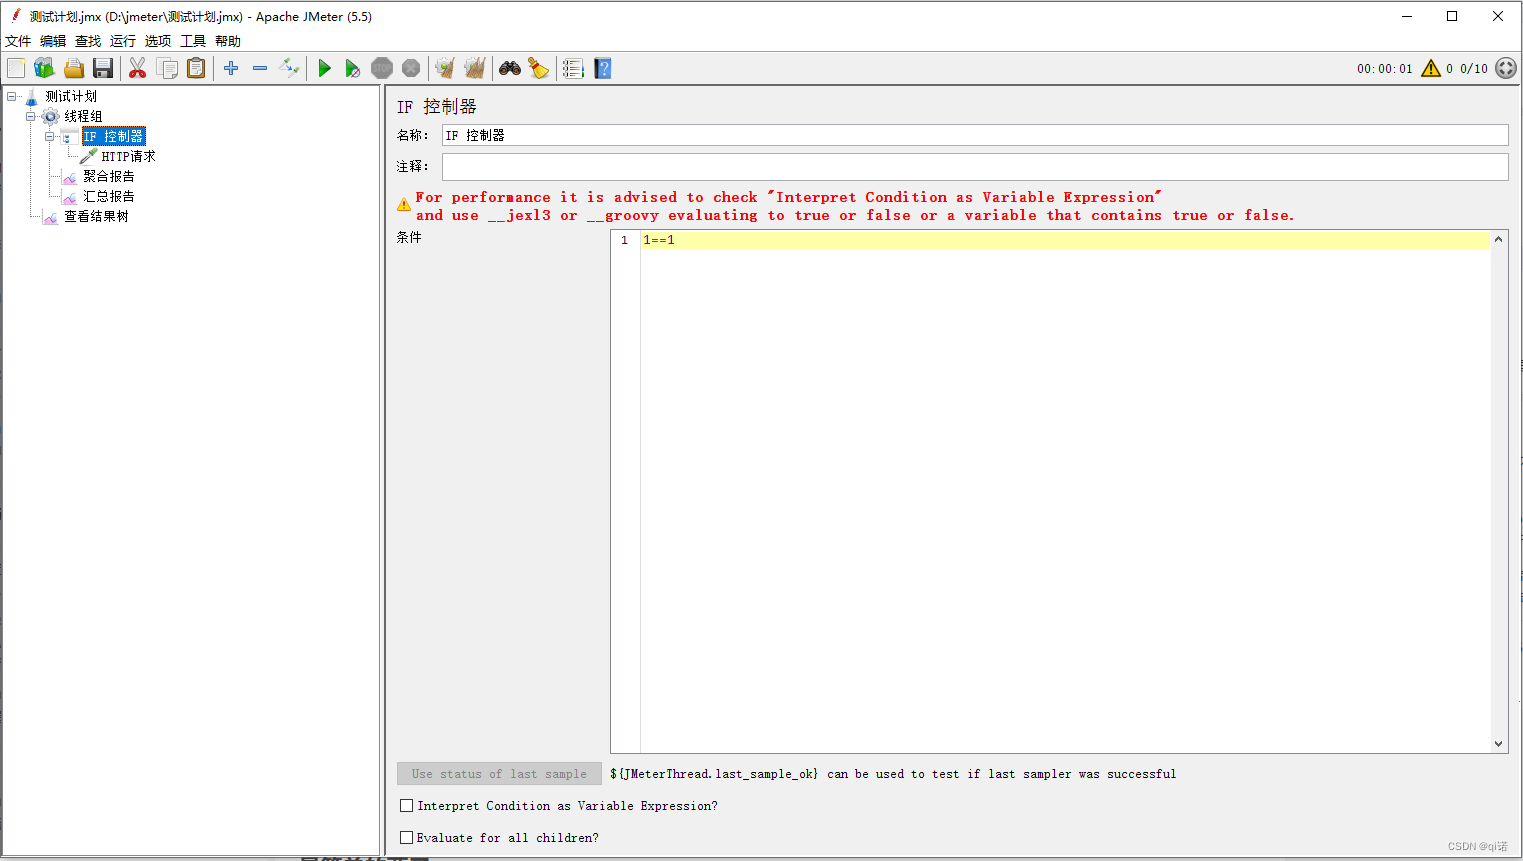This screenshot has height=861, width=1523.
Task: Click the remote engines globe icon
Action: tap(1506, 68)
